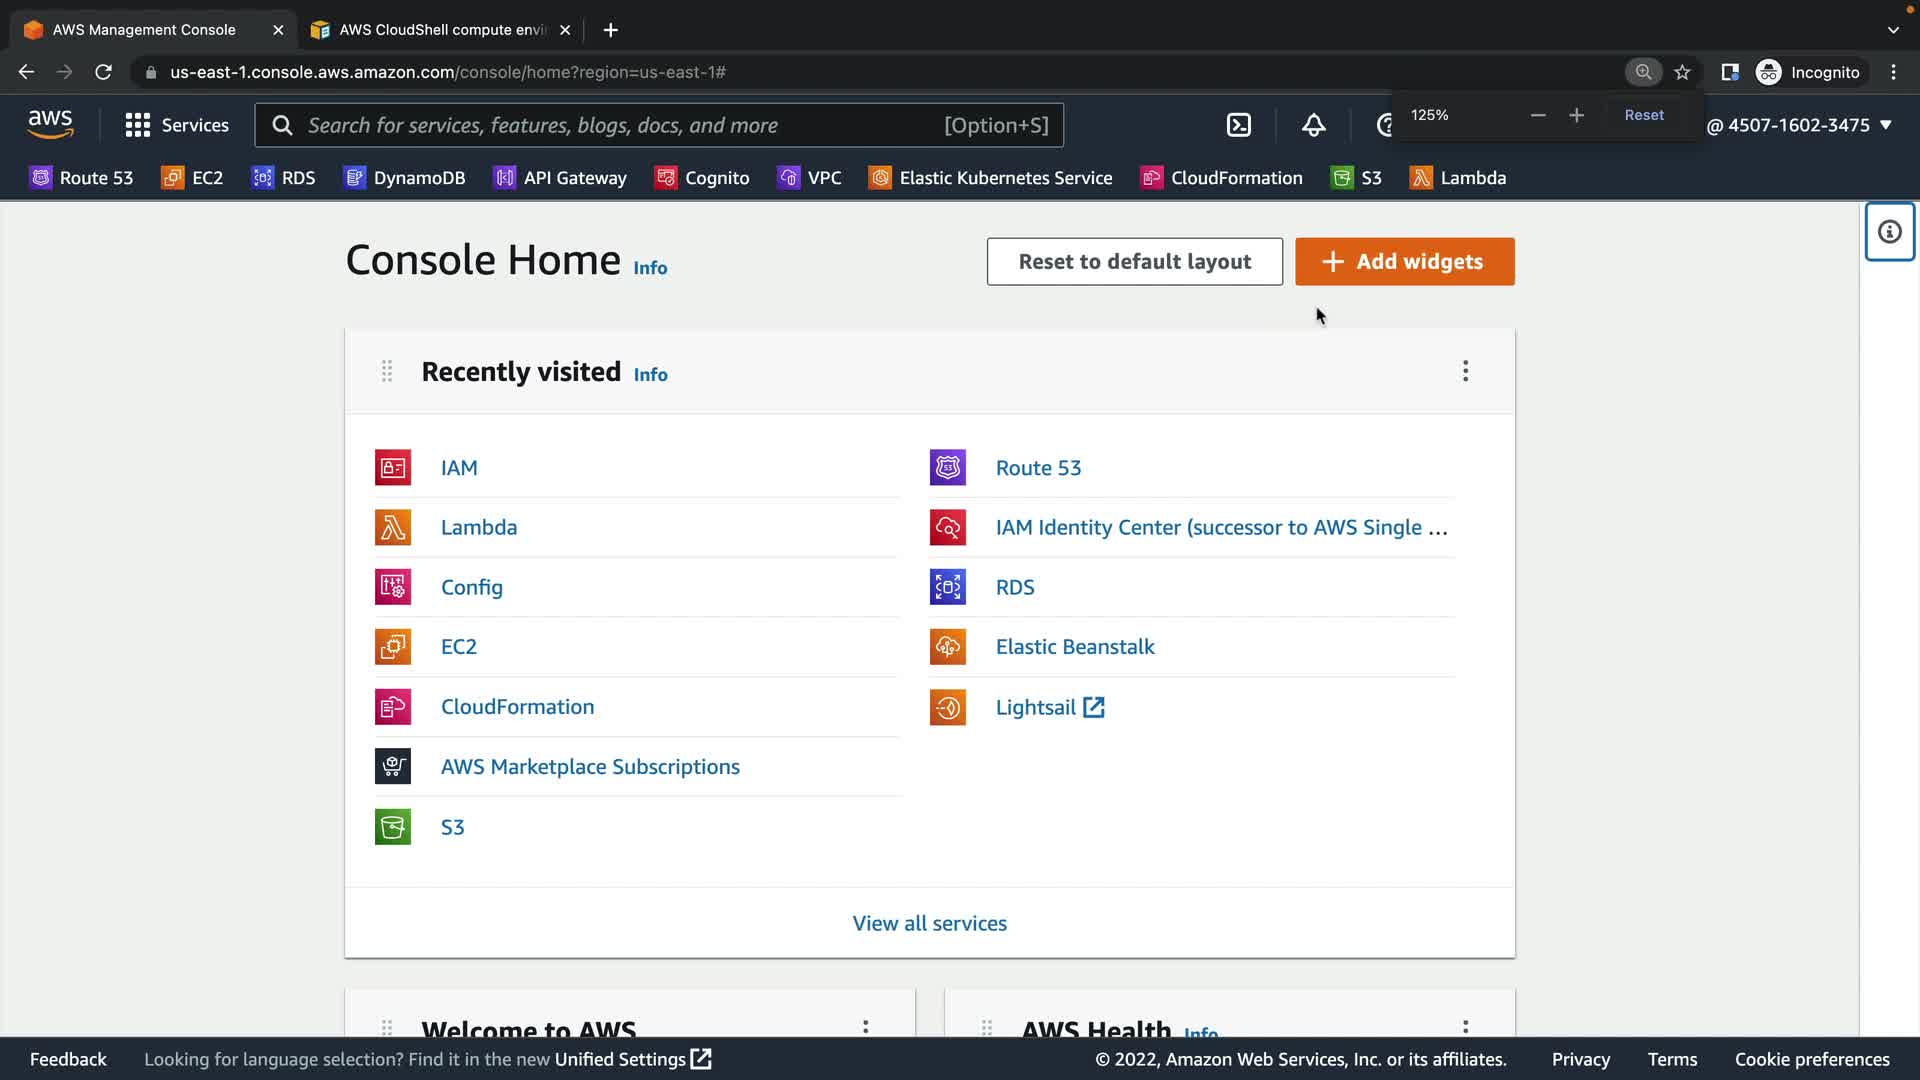
Task: Click the Lambda icon in Recently visited
Action: (392, 527)
